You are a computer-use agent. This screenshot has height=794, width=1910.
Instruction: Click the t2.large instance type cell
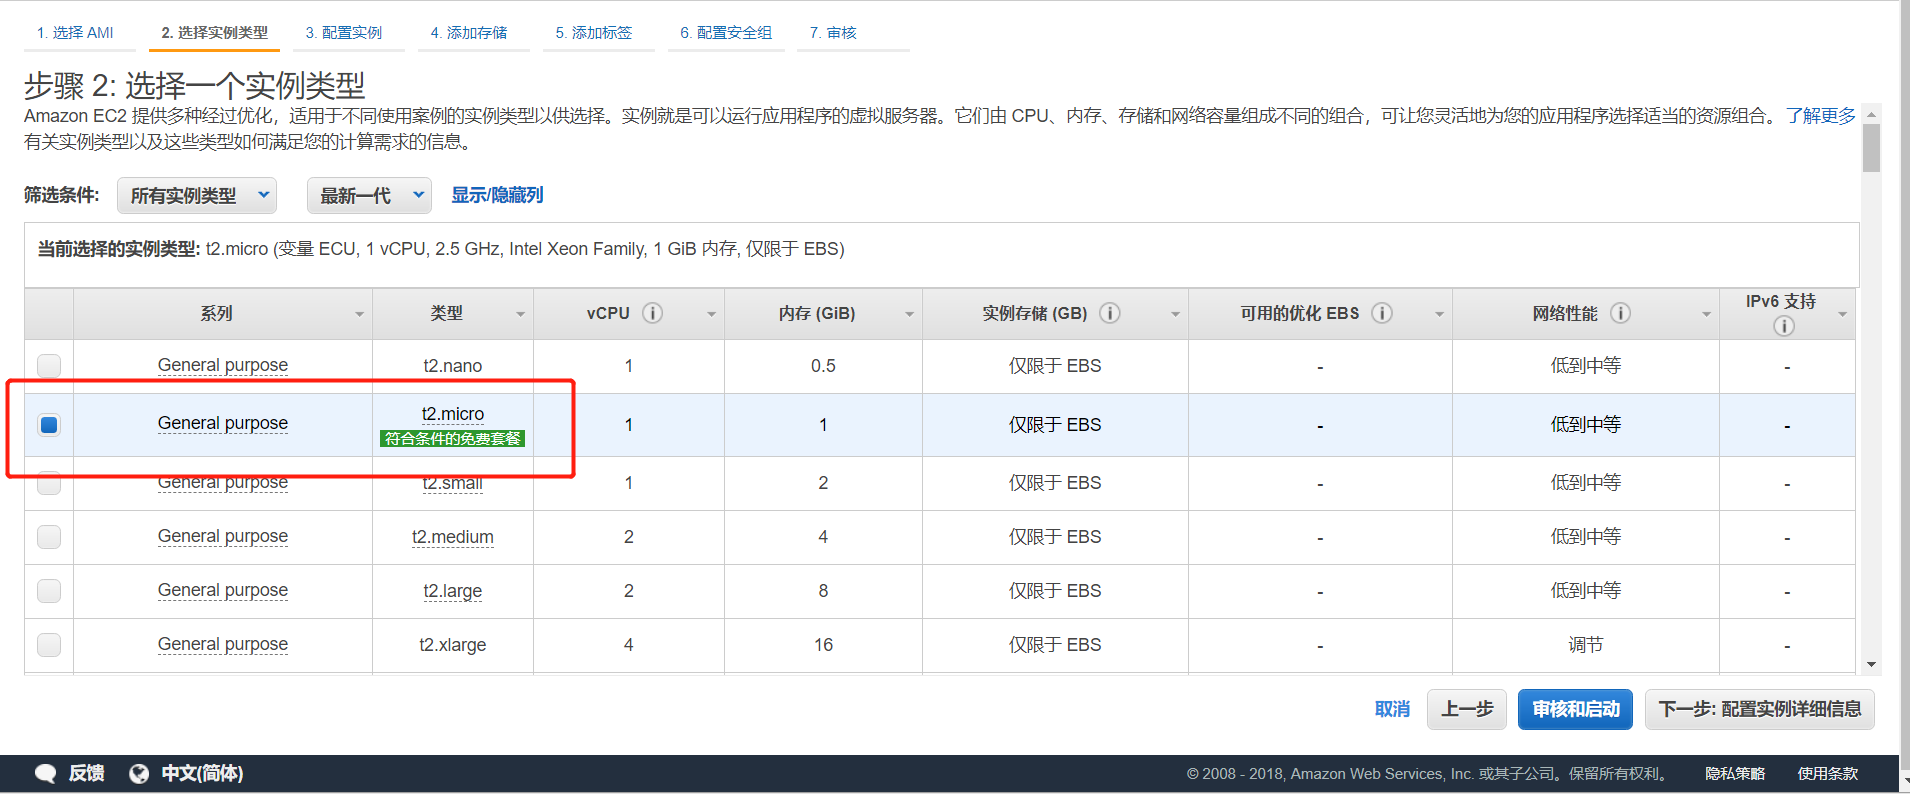click(452, 591)
